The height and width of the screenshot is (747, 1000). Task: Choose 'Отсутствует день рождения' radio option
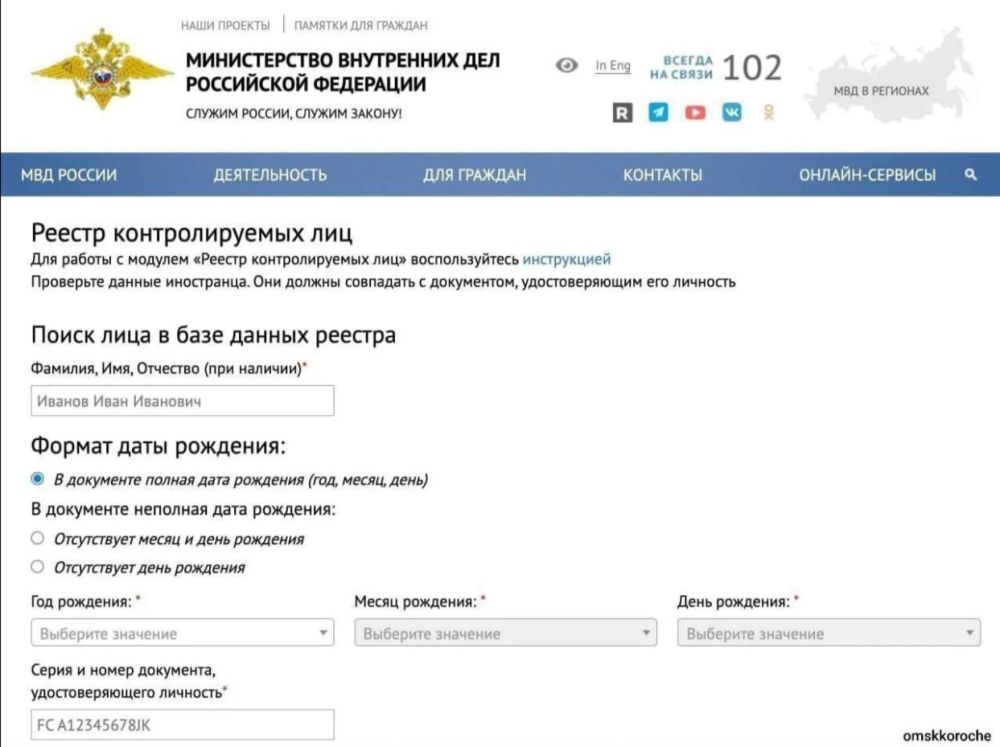point(38,567)
